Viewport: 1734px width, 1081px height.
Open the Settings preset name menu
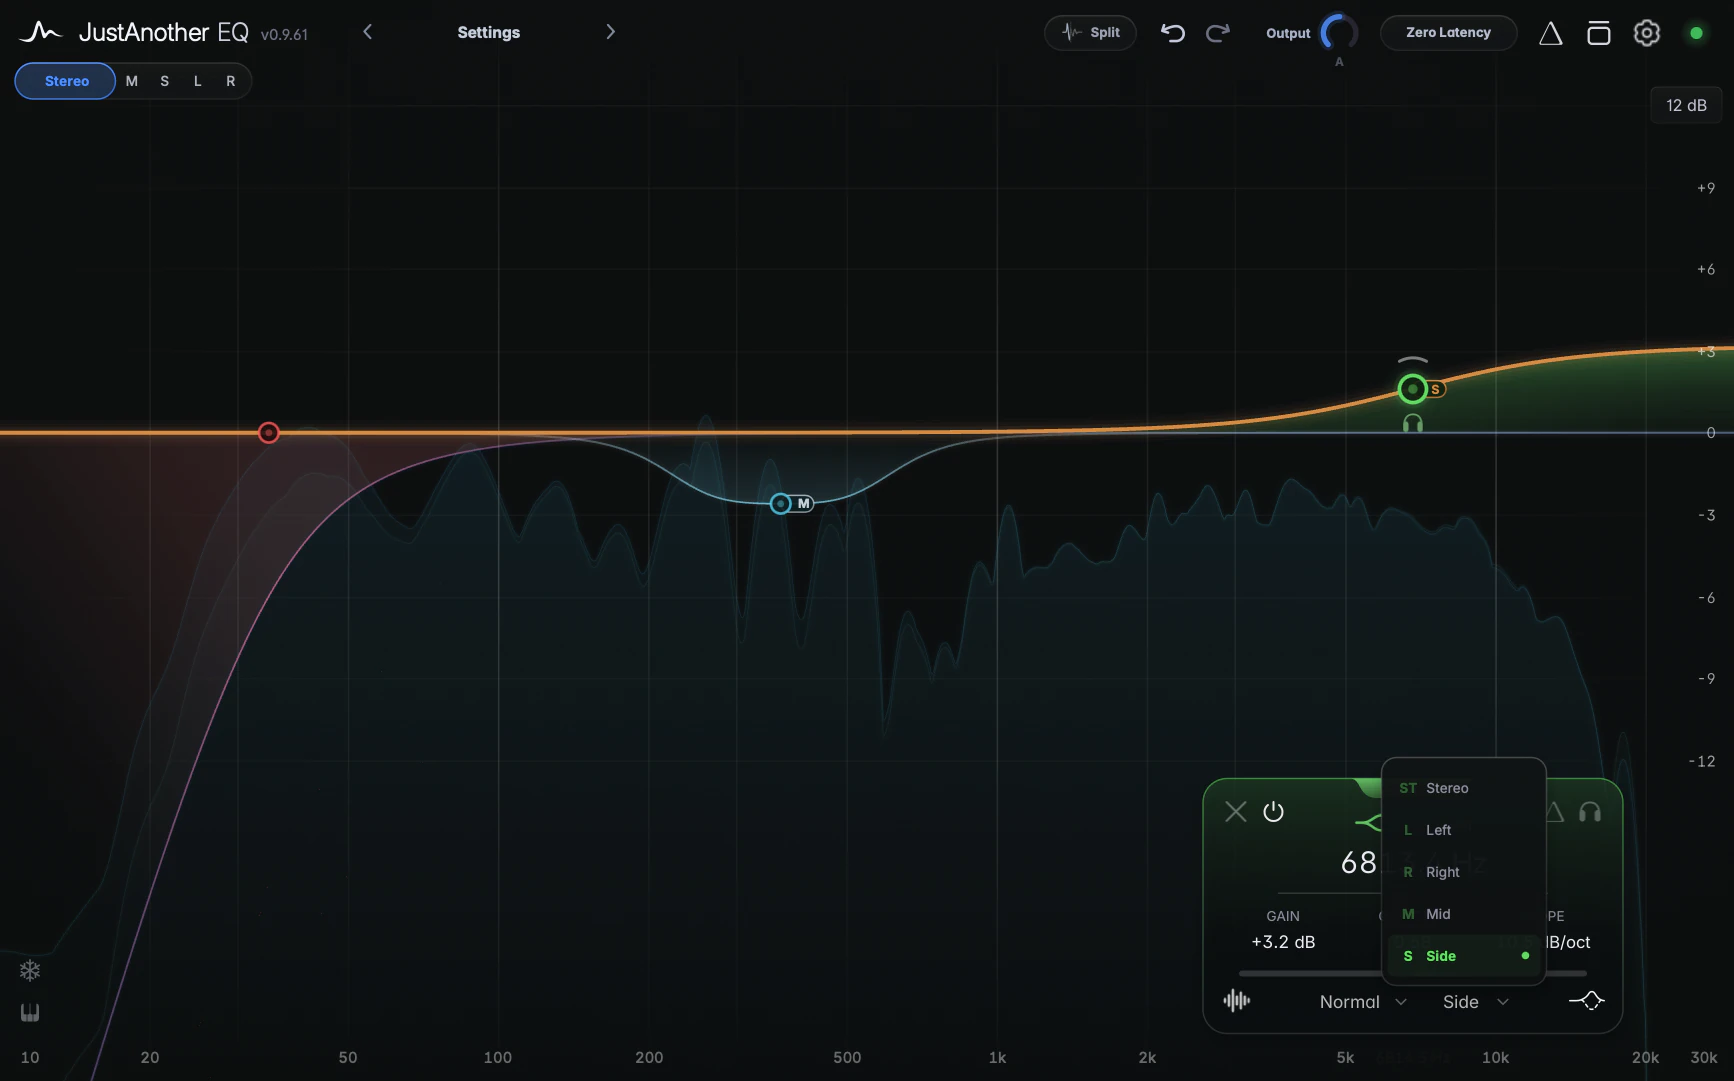tap(488, 32)
